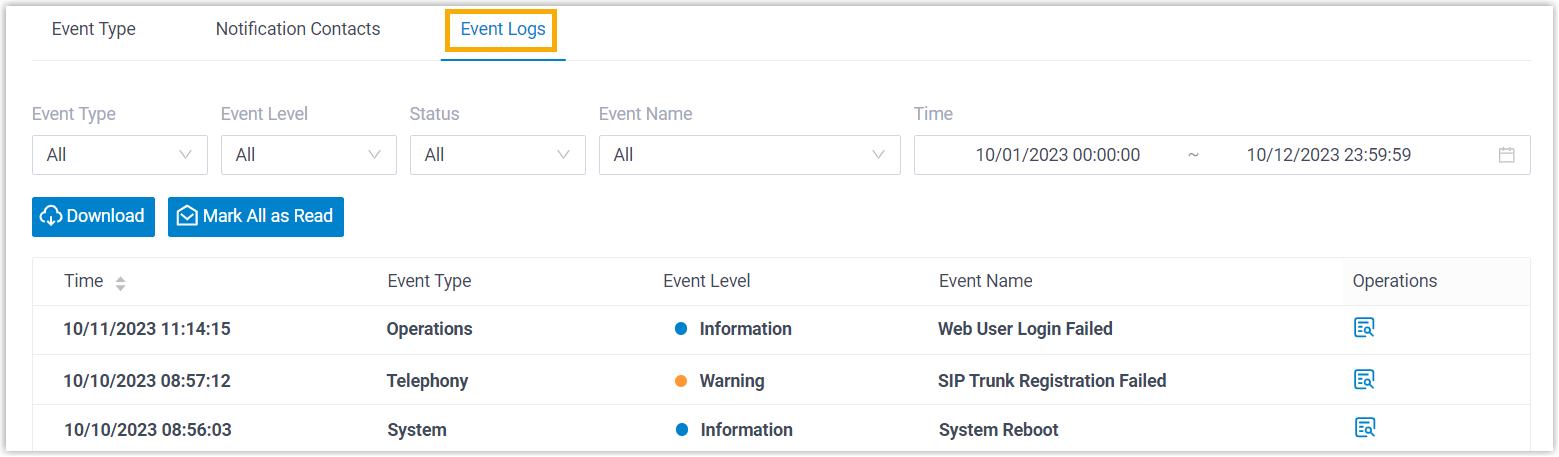Sort log table by Time column arrows
Image resolution: width=1559 pixels, height=457 pixels.
point(120,283)
